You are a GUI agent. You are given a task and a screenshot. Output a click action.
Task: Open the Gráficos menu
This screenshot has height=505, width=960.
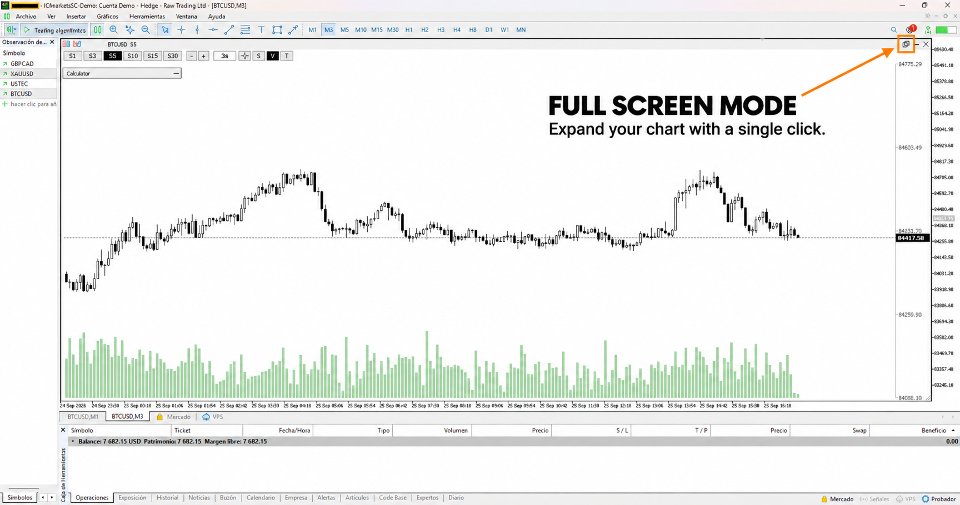pyautogui.click(x=107, y=17)
